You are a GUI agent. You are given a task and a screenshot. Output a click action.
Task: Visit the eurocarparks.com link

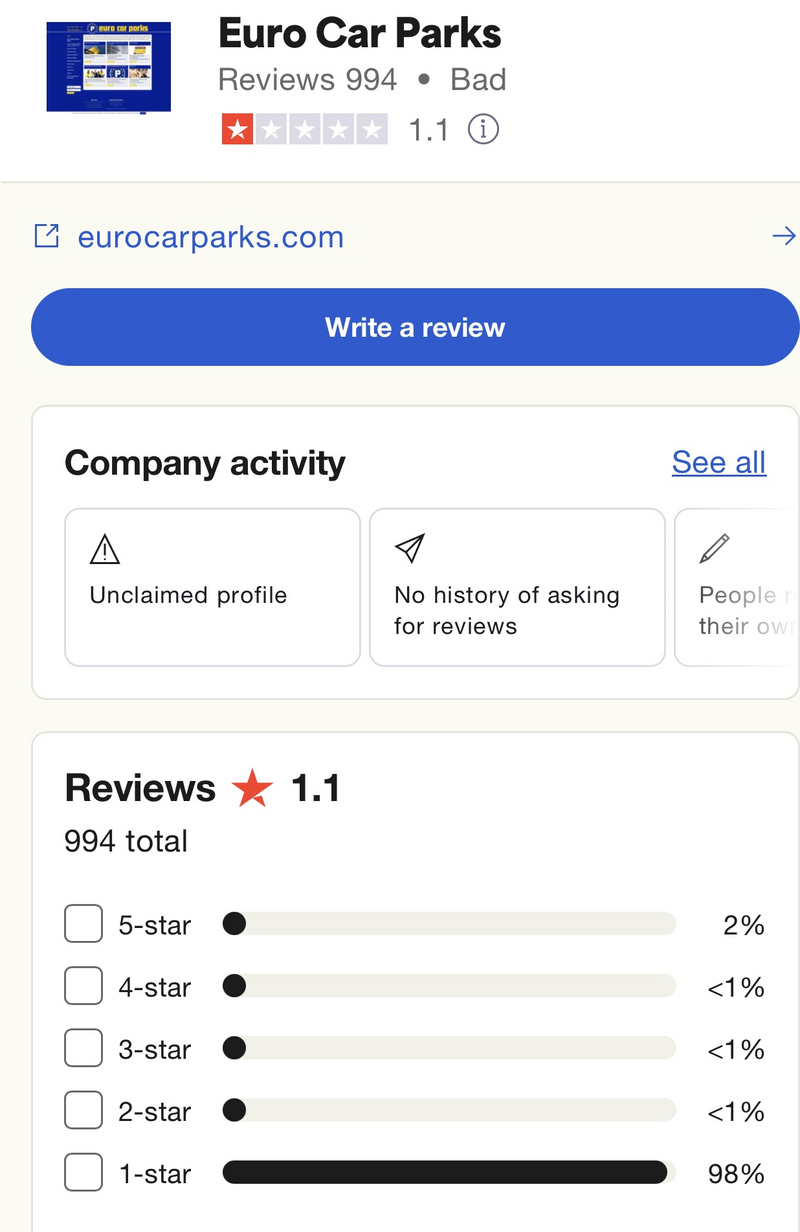pyautogui.click(x=210, y=237)
